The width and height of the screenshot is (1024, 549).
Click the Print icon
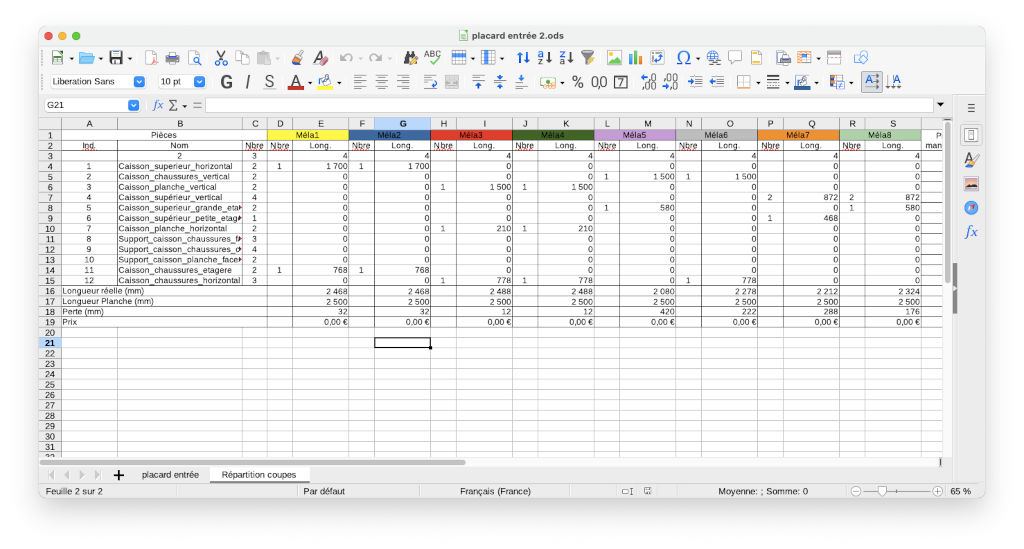point(172,58)
